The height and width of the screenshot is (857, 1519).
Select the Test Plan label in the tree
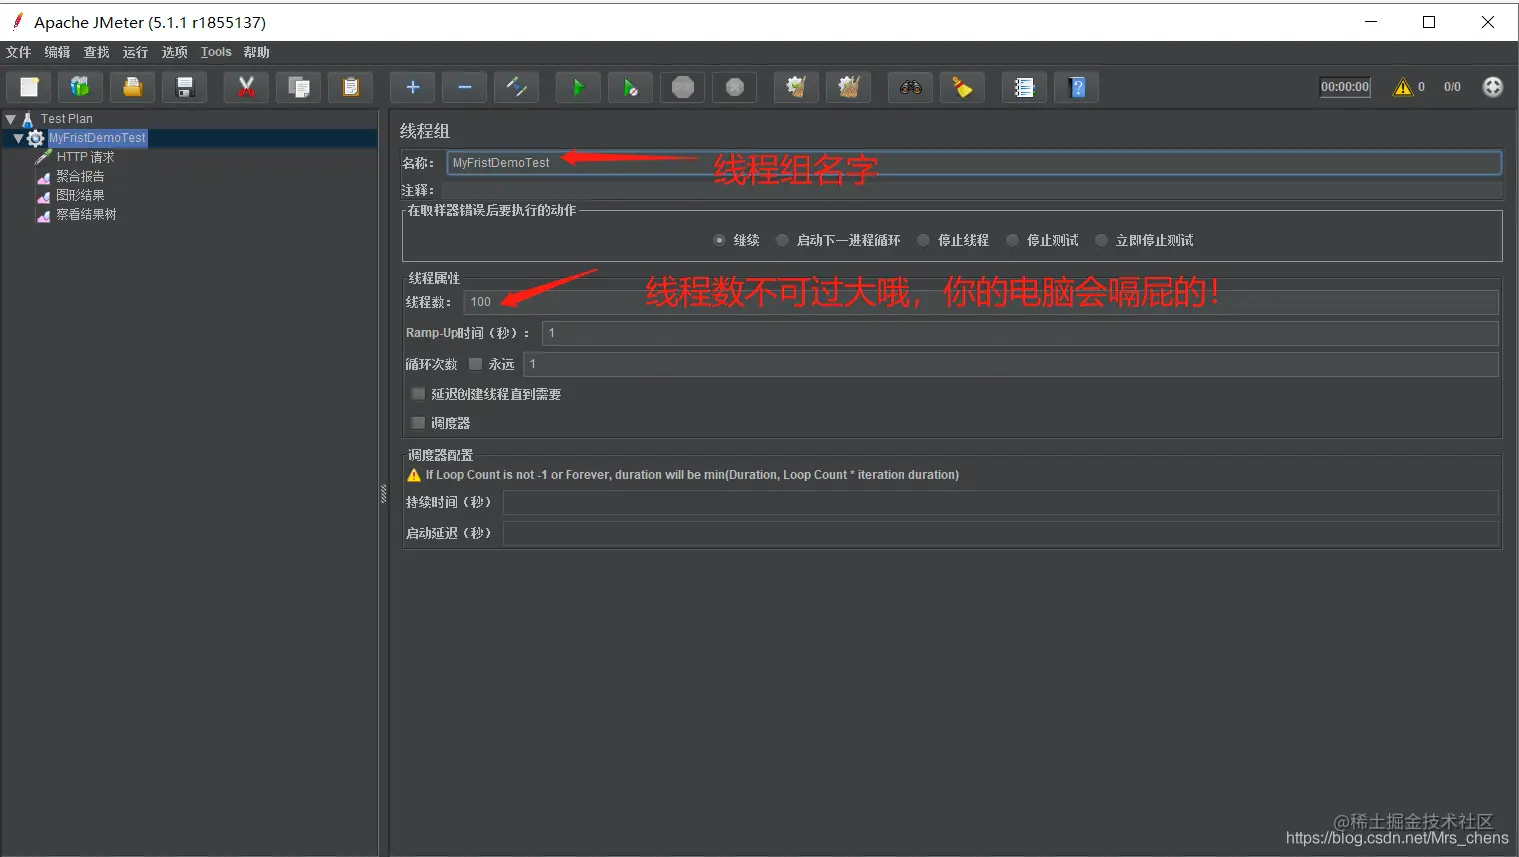[66, 118]
